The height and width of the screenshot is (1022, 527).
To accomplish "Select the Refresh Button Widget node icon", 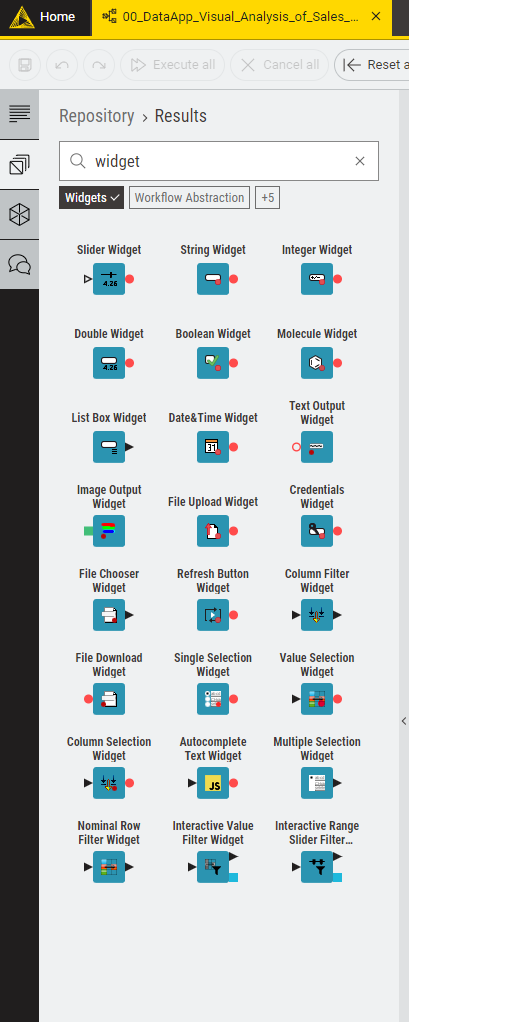I will [213, 615].
